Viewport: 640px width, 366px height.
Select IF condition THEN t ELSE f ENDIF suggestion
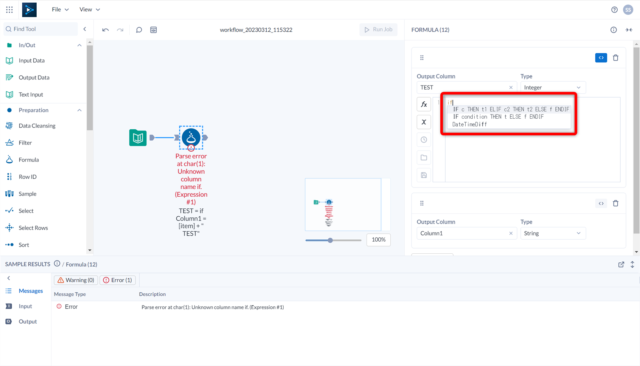(x=498, y=117)
